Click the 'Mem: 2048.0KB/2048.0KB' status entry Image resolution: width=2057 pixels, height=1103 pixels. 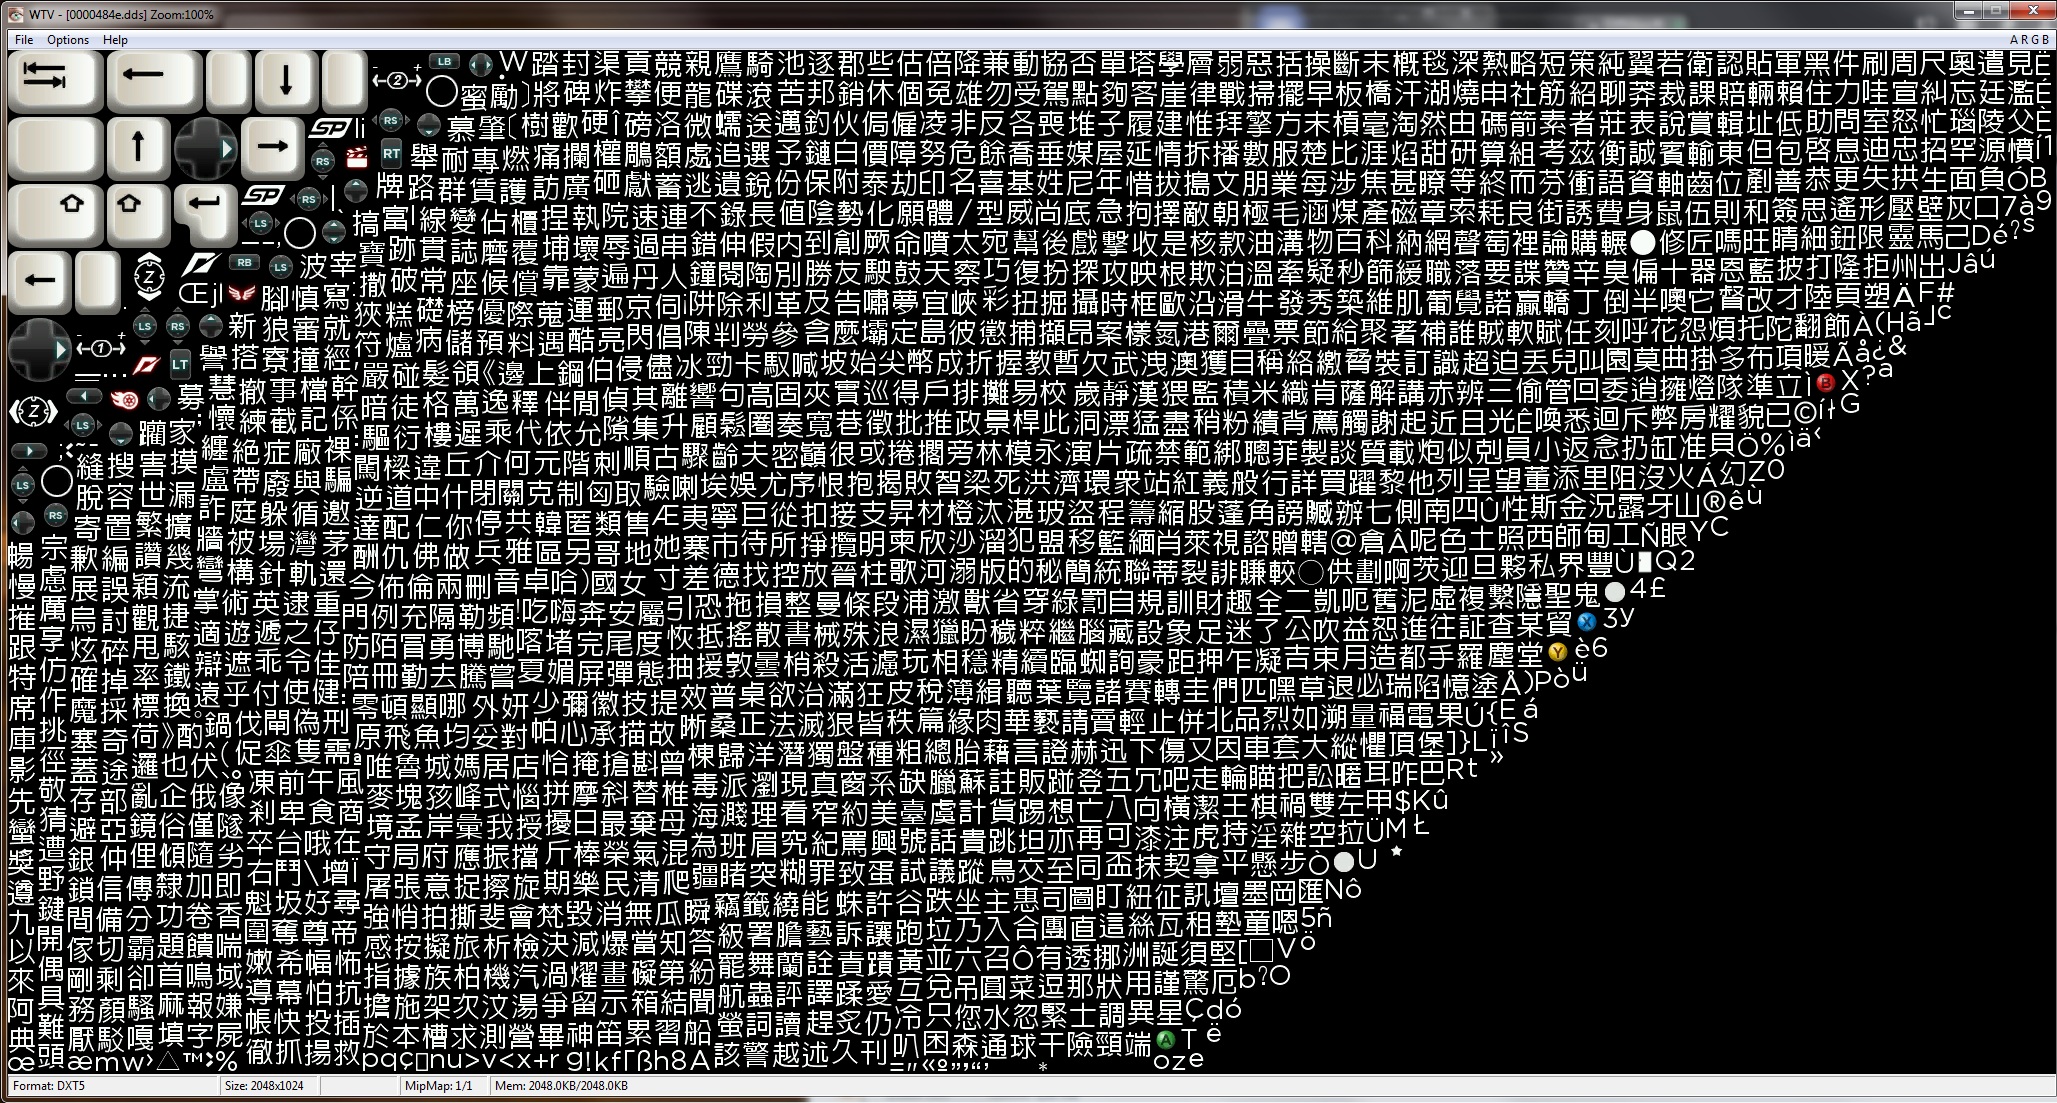coord(561,1085)
